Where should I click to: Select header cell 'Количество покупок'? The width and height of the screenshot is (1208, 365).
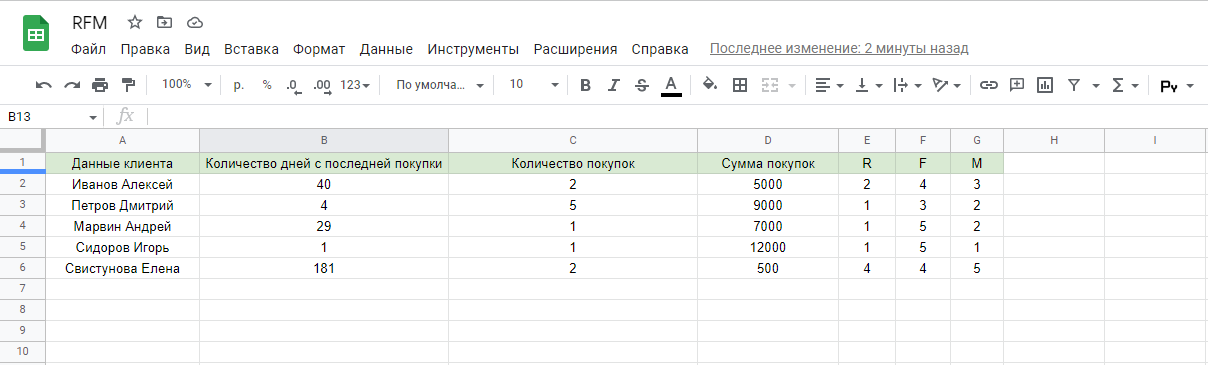pyautogui.click(x=573, y=163)
